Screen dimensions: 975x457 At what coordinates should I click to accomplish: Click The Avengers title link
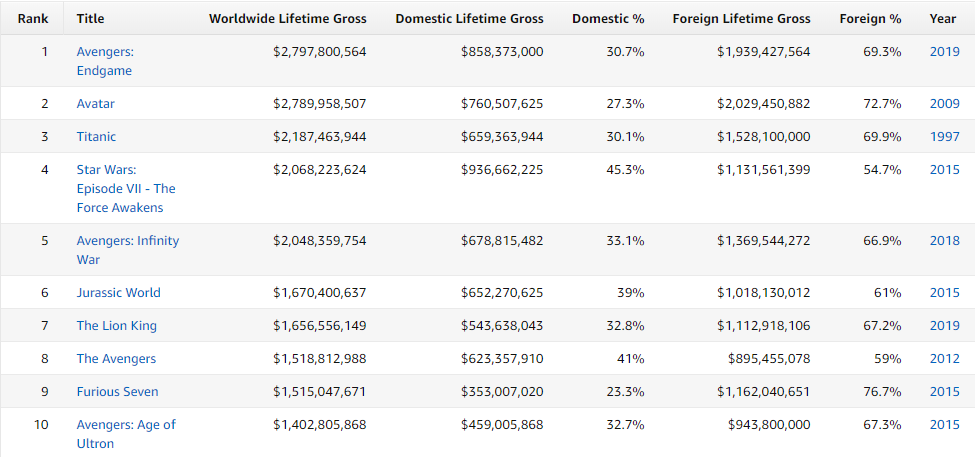tap(116, 358)
